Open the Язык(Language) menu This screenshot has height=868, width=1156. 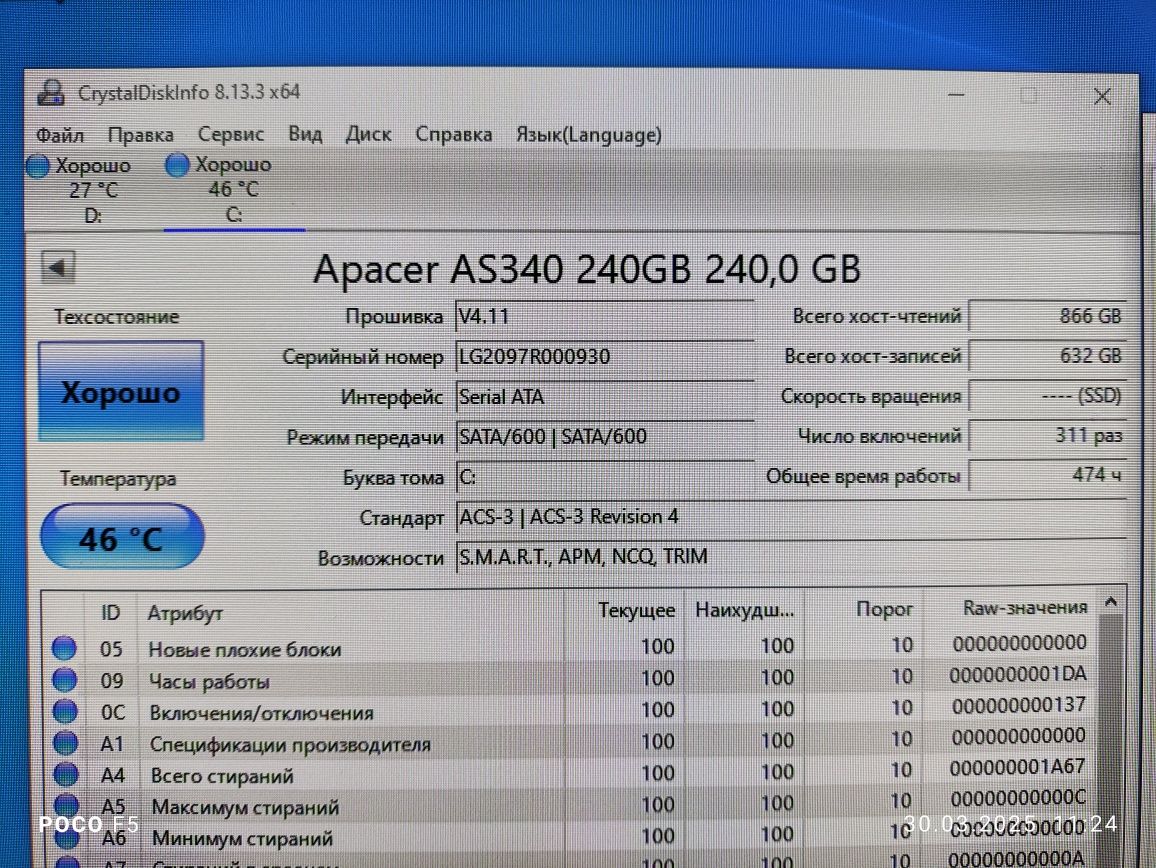point(588,135)
